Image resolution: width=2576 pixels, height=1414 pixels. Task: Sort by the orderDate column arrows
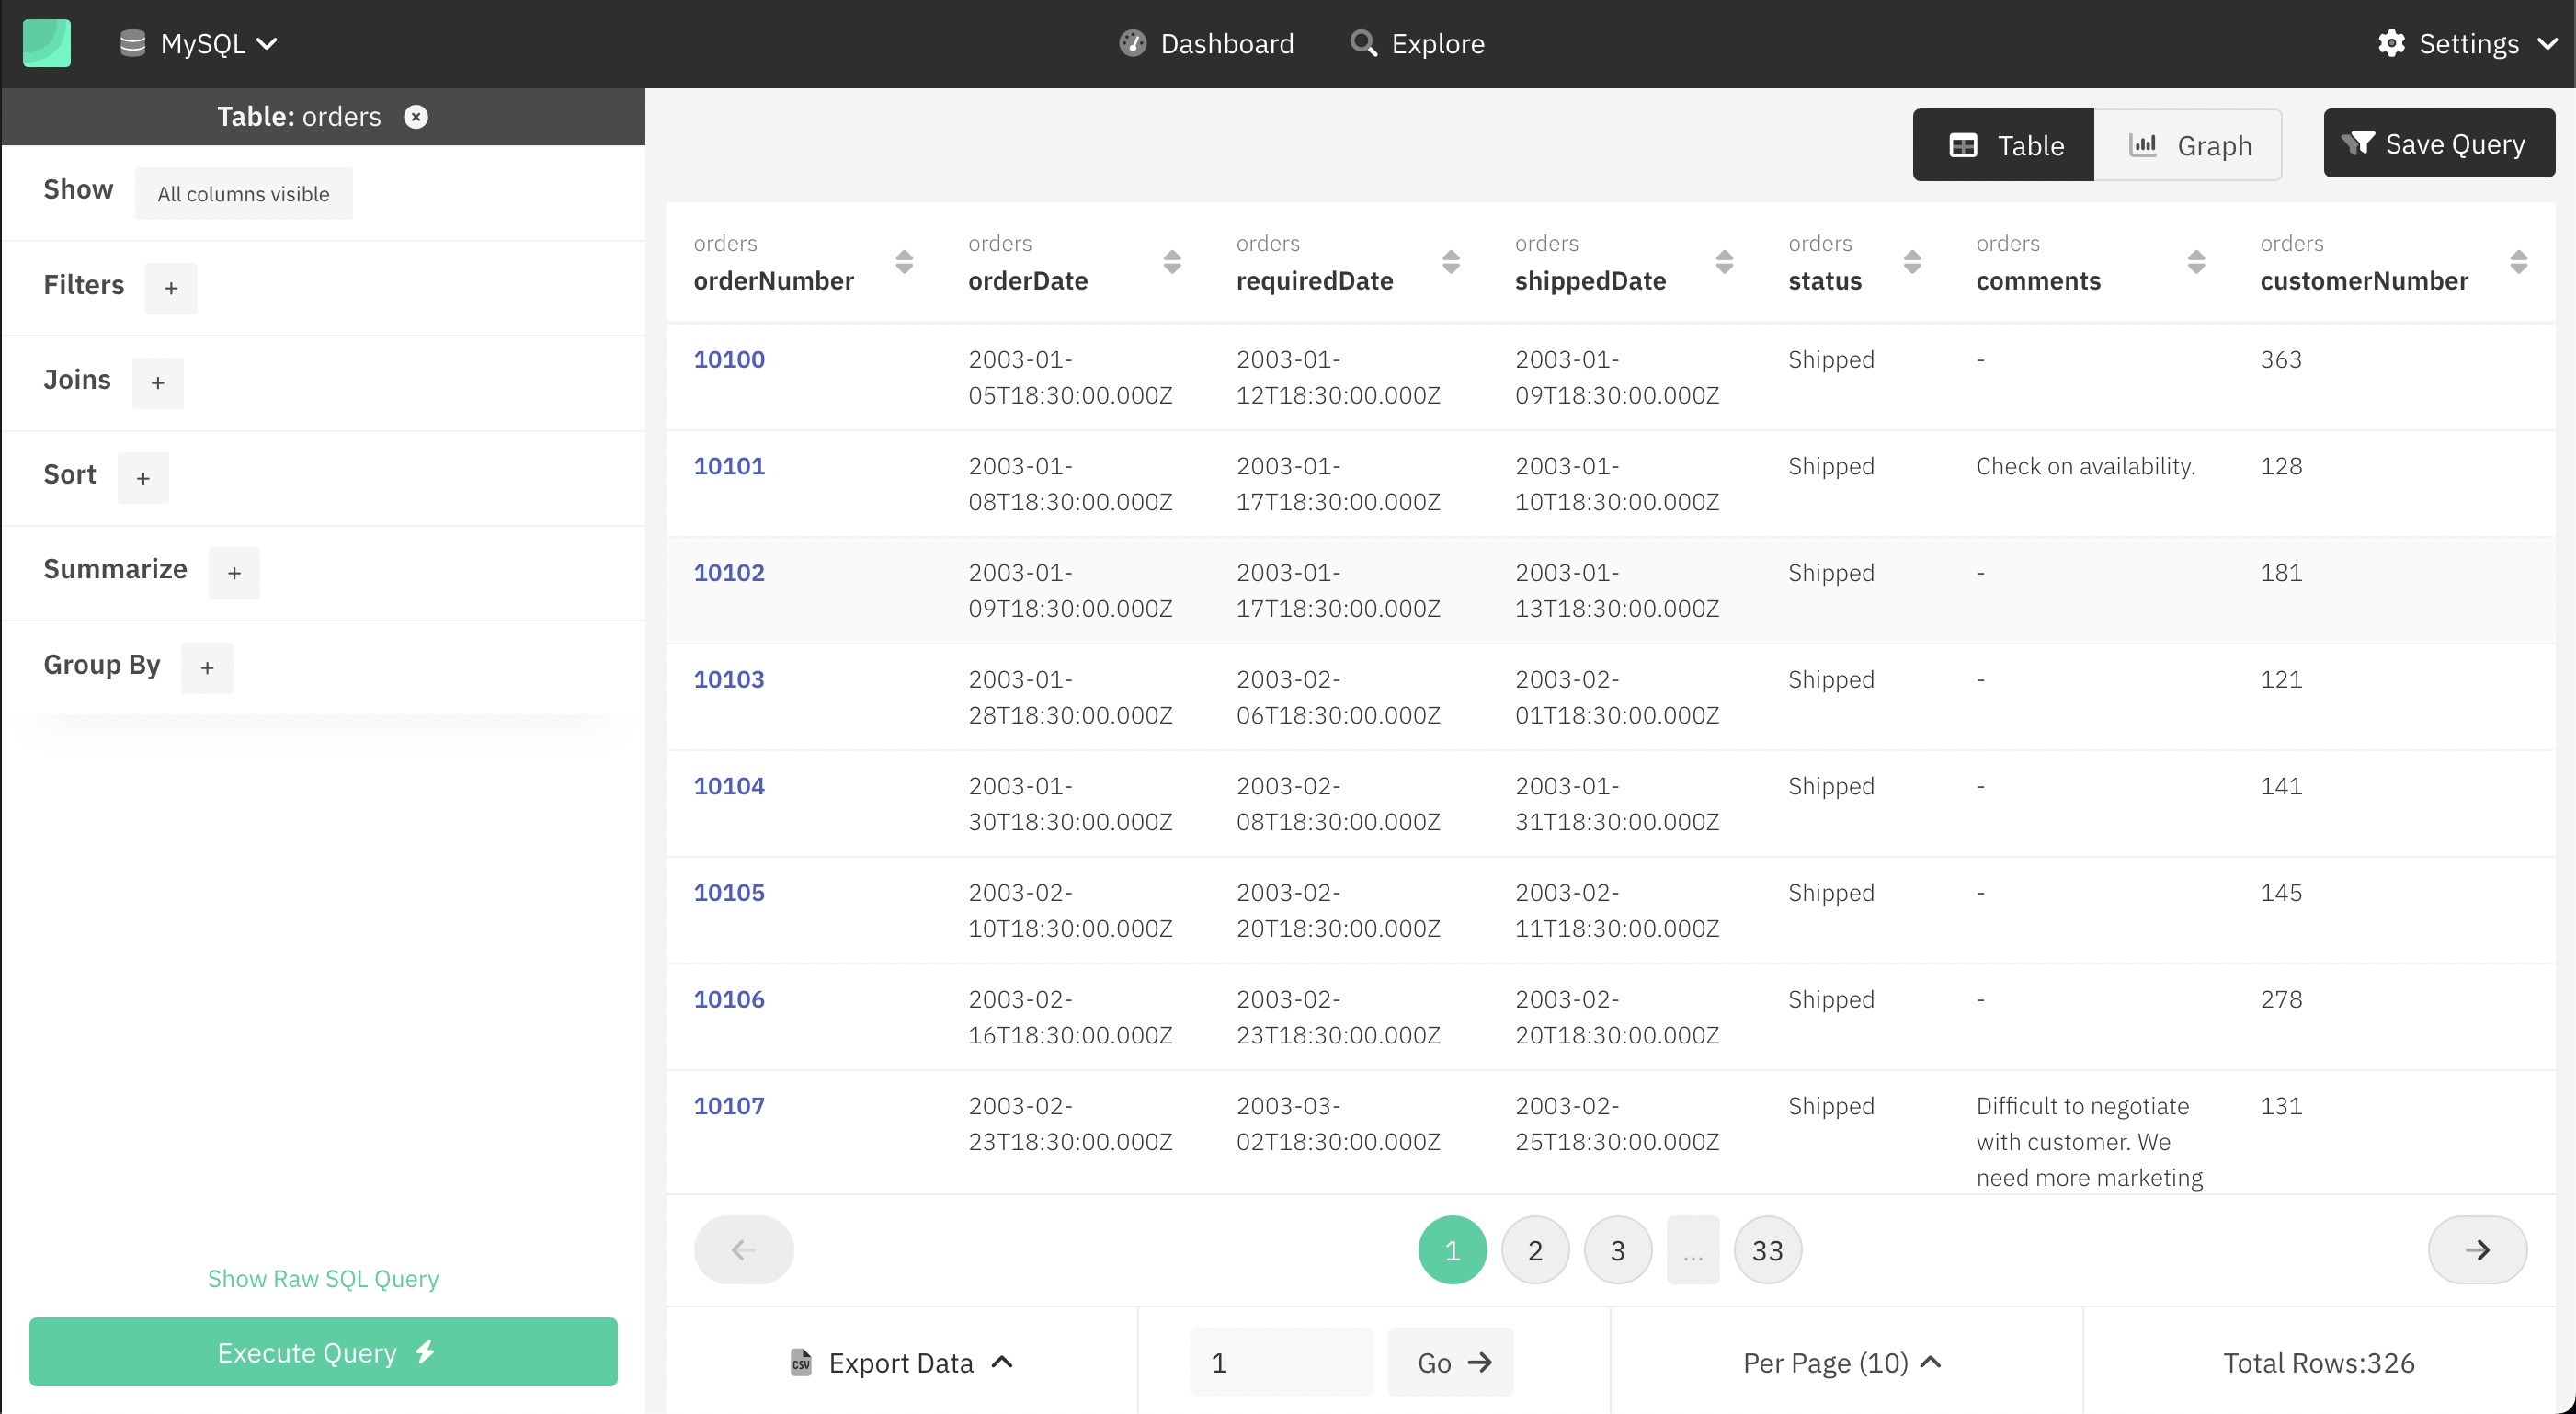pos(1172,262)
